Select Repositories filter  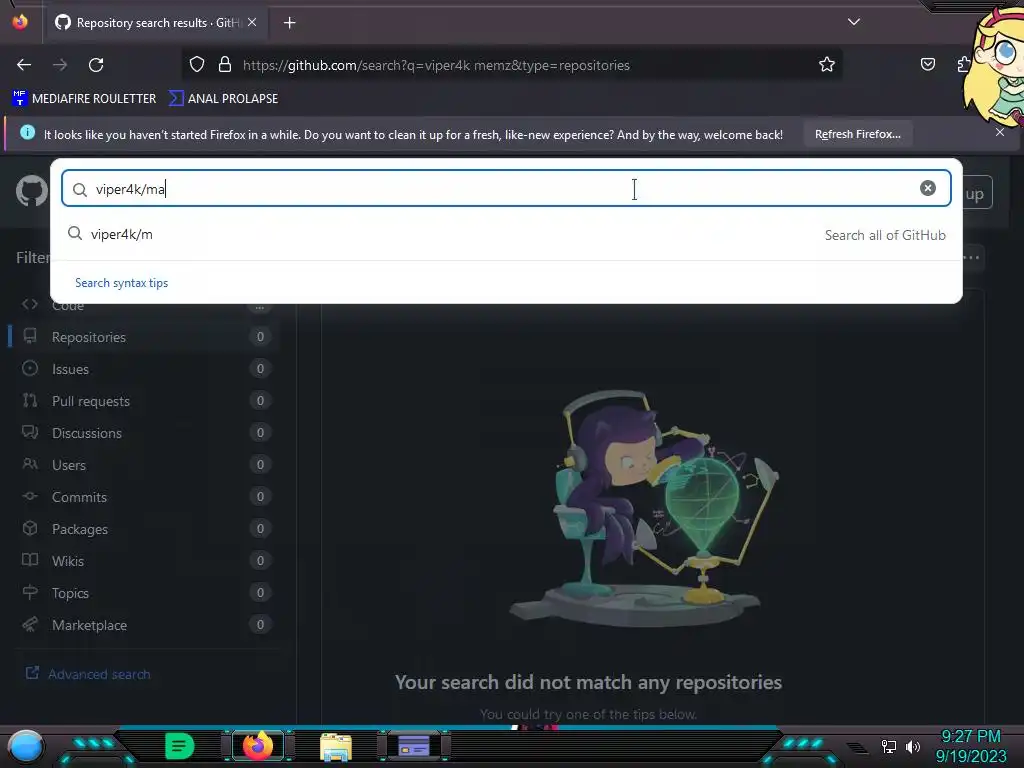click(145, 337)
